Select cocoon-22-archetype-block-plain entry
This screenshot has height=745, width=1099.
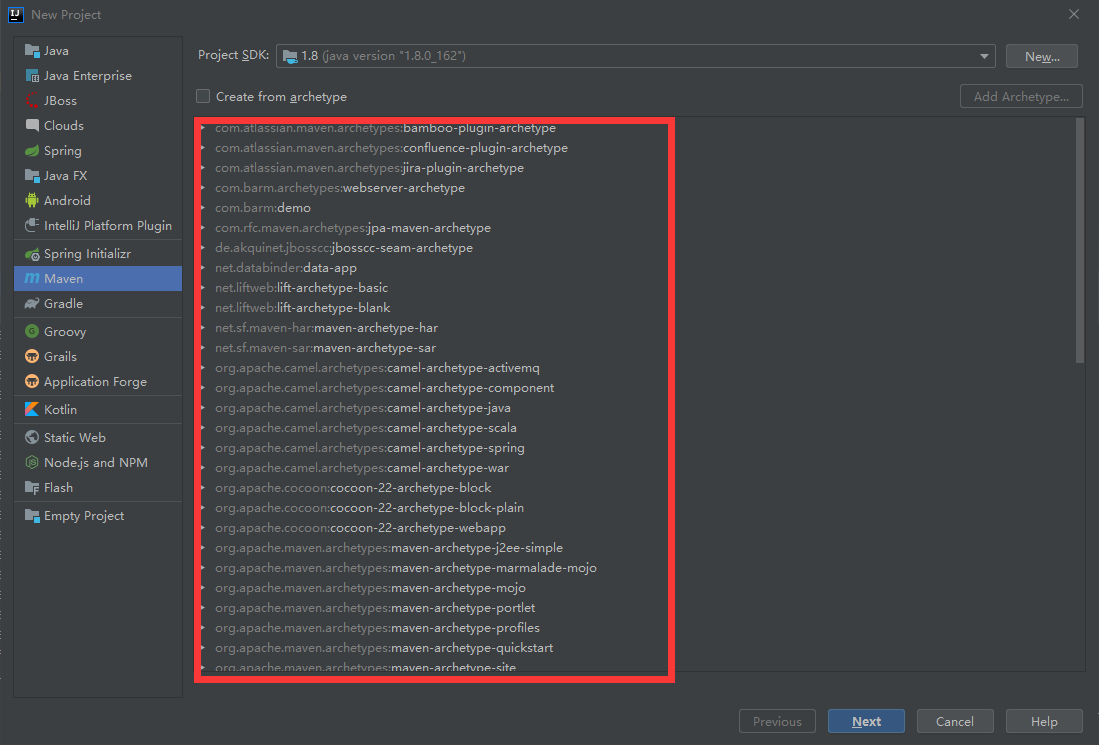tap(369, 507)
